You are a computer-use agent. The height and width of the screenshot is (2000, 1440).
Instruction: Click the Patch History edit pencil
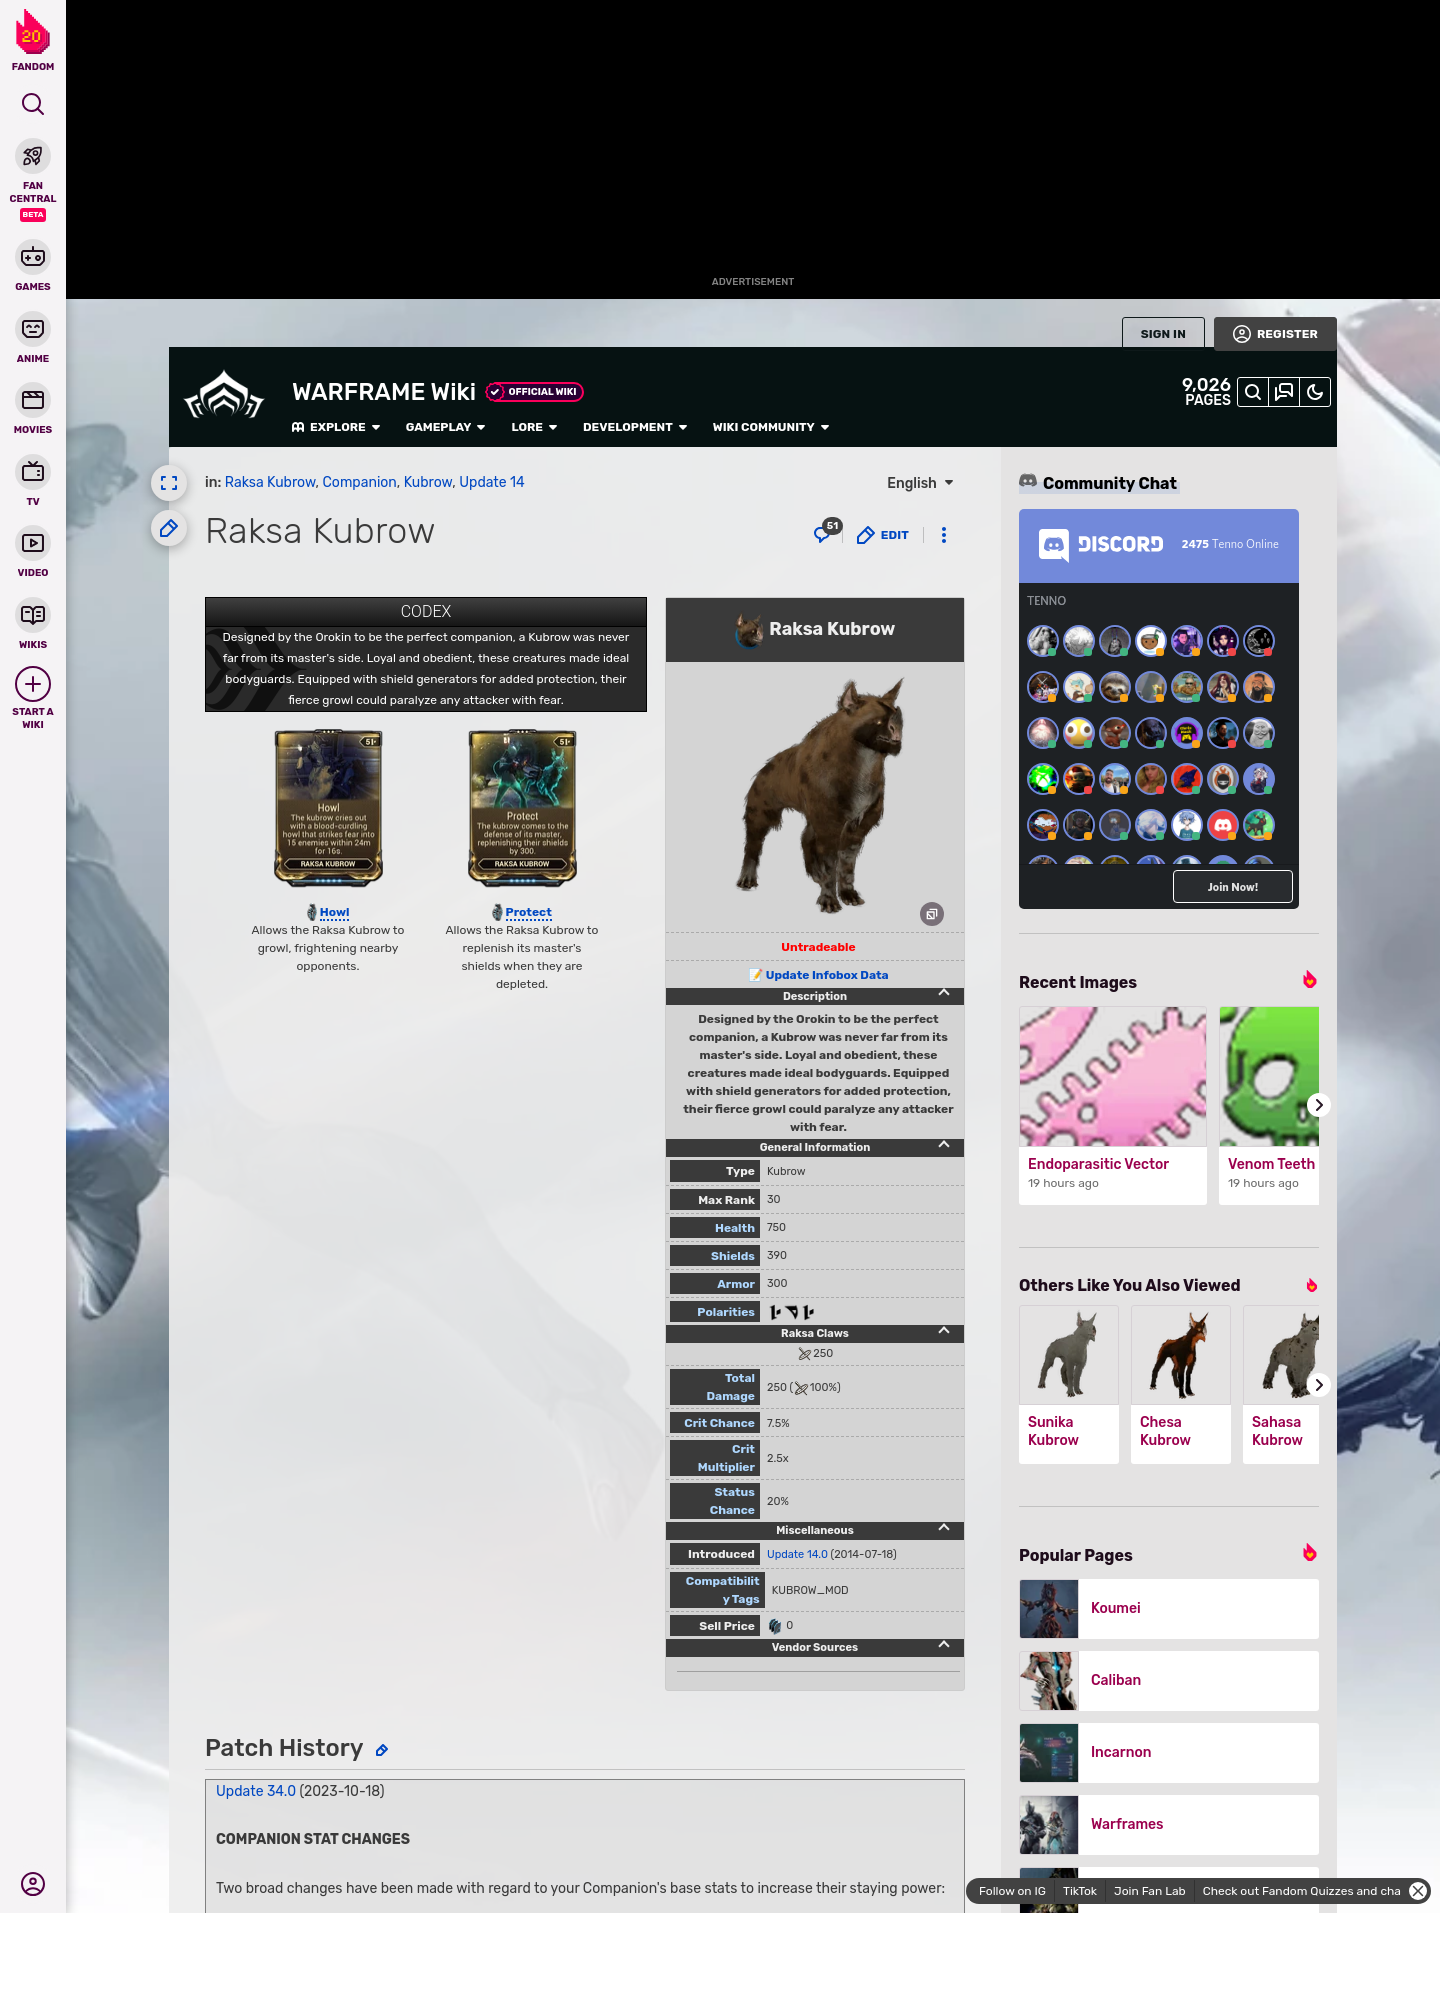pos(382,1750)
